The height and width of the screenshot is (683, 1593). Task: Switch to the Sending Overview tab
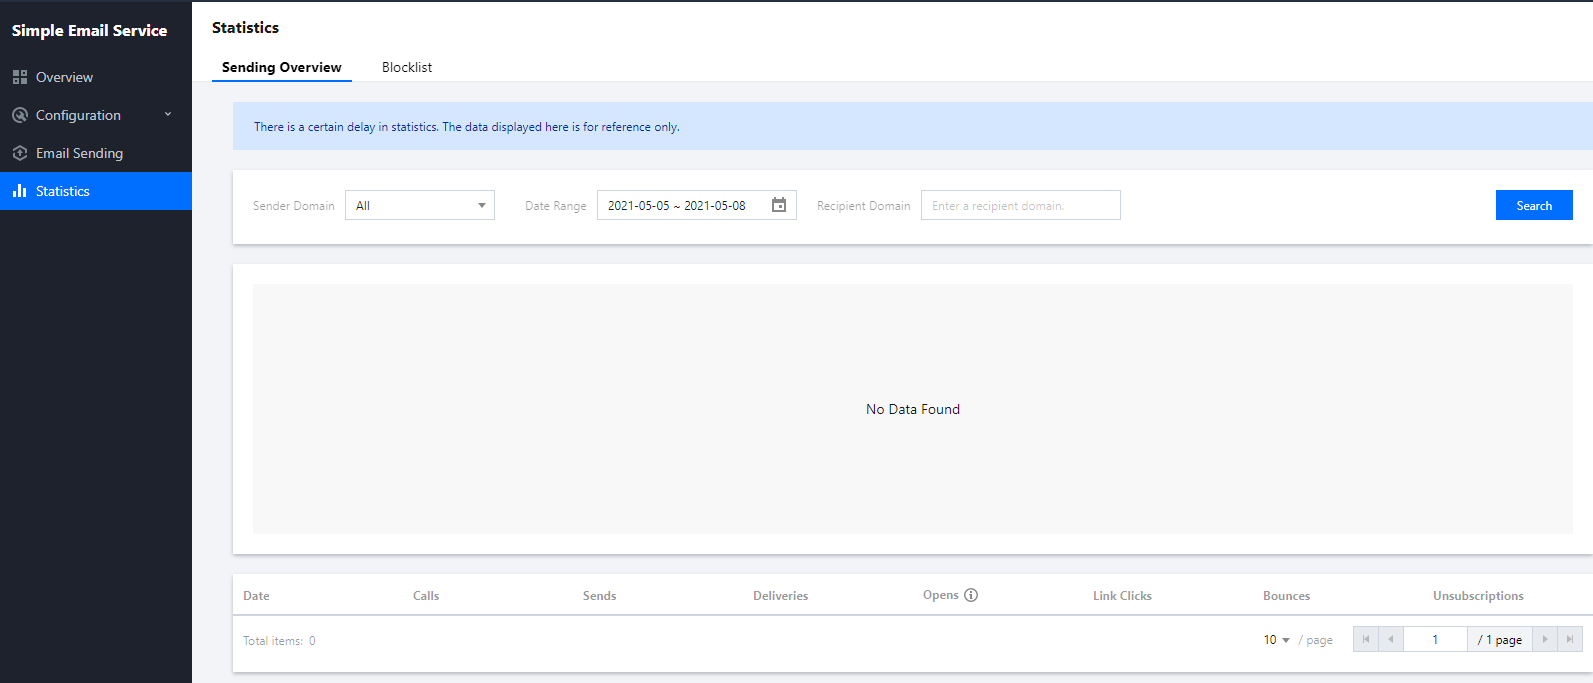tap(282, 67)
